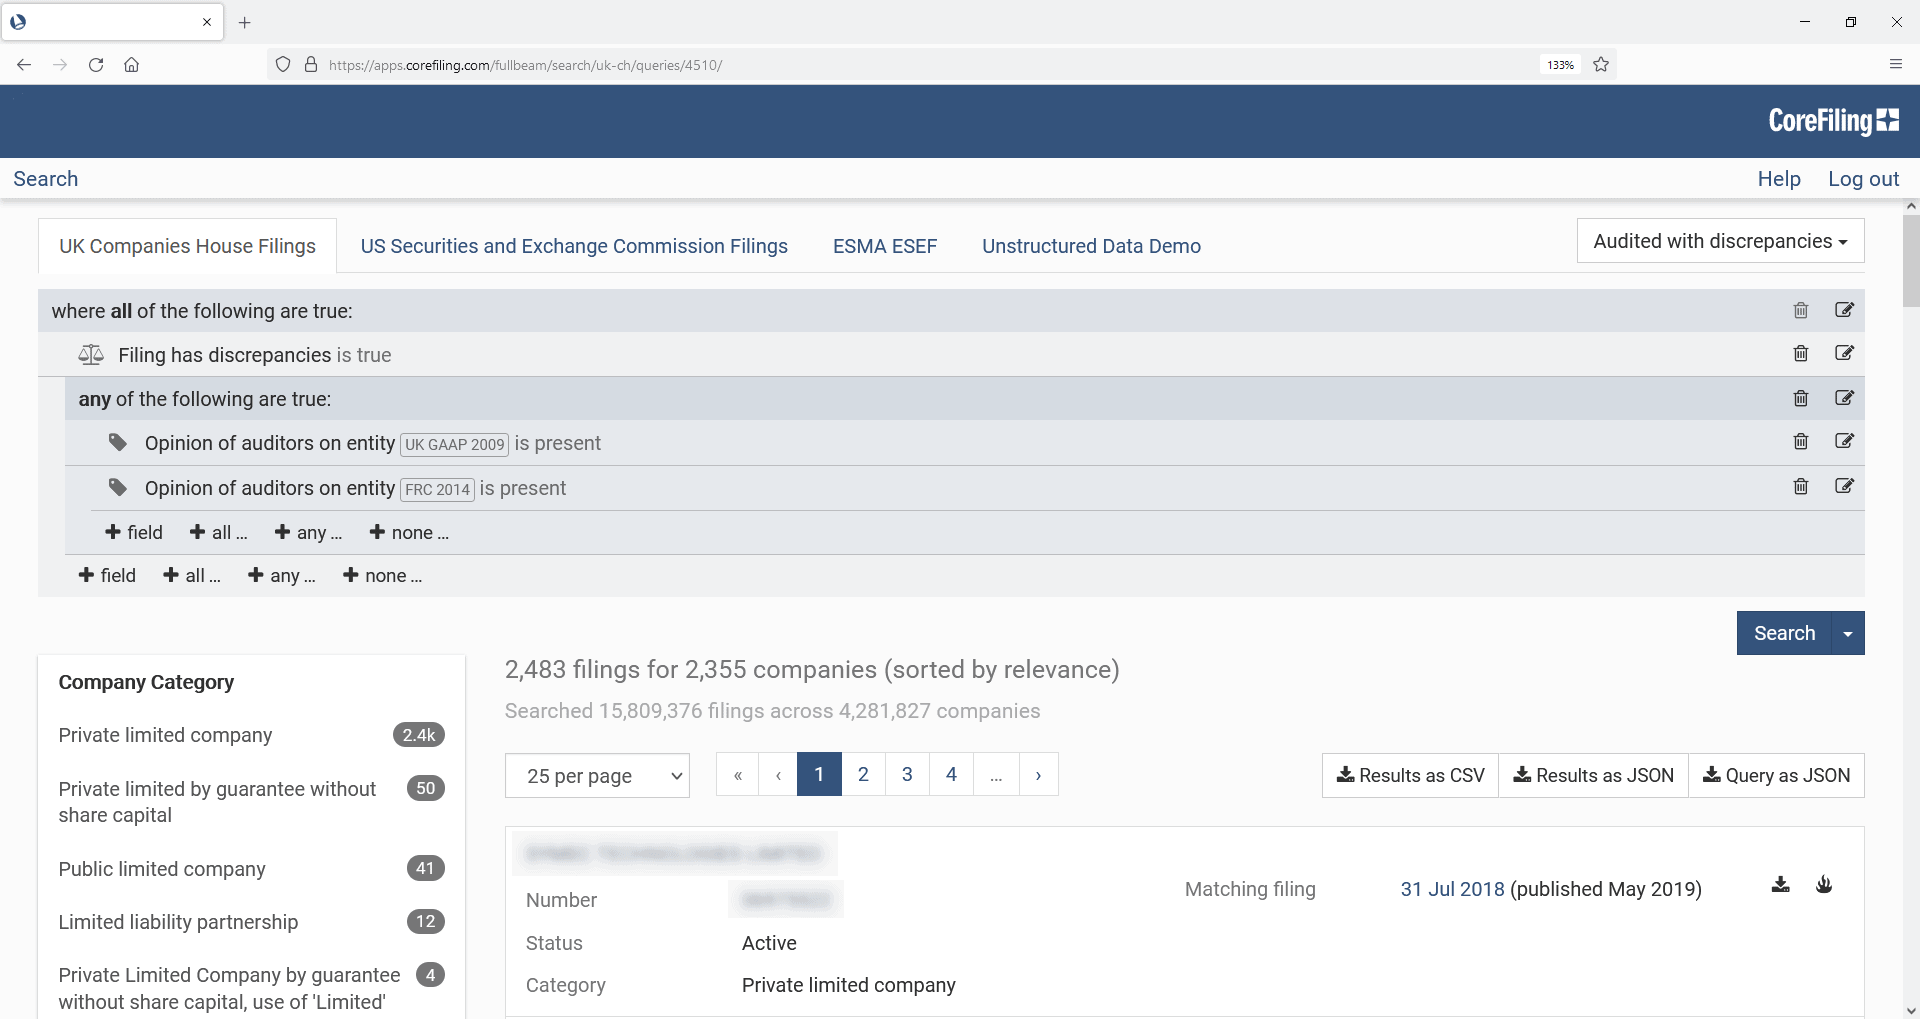Add an 'any' group inside the any group
The height and width of the screenshot is (1019, 1920).
tap(309, 533)
